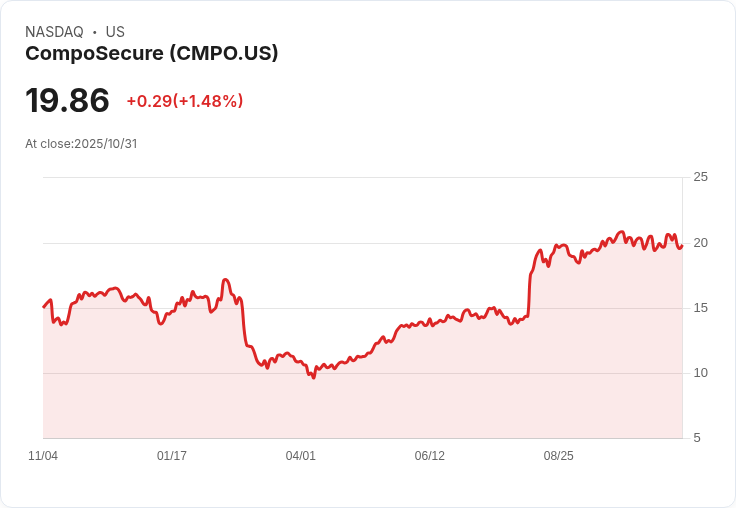This screenshot has height=508, width=736.
Task: Click the NASDAQ exchange label
Action: click(x=54, y=32)
